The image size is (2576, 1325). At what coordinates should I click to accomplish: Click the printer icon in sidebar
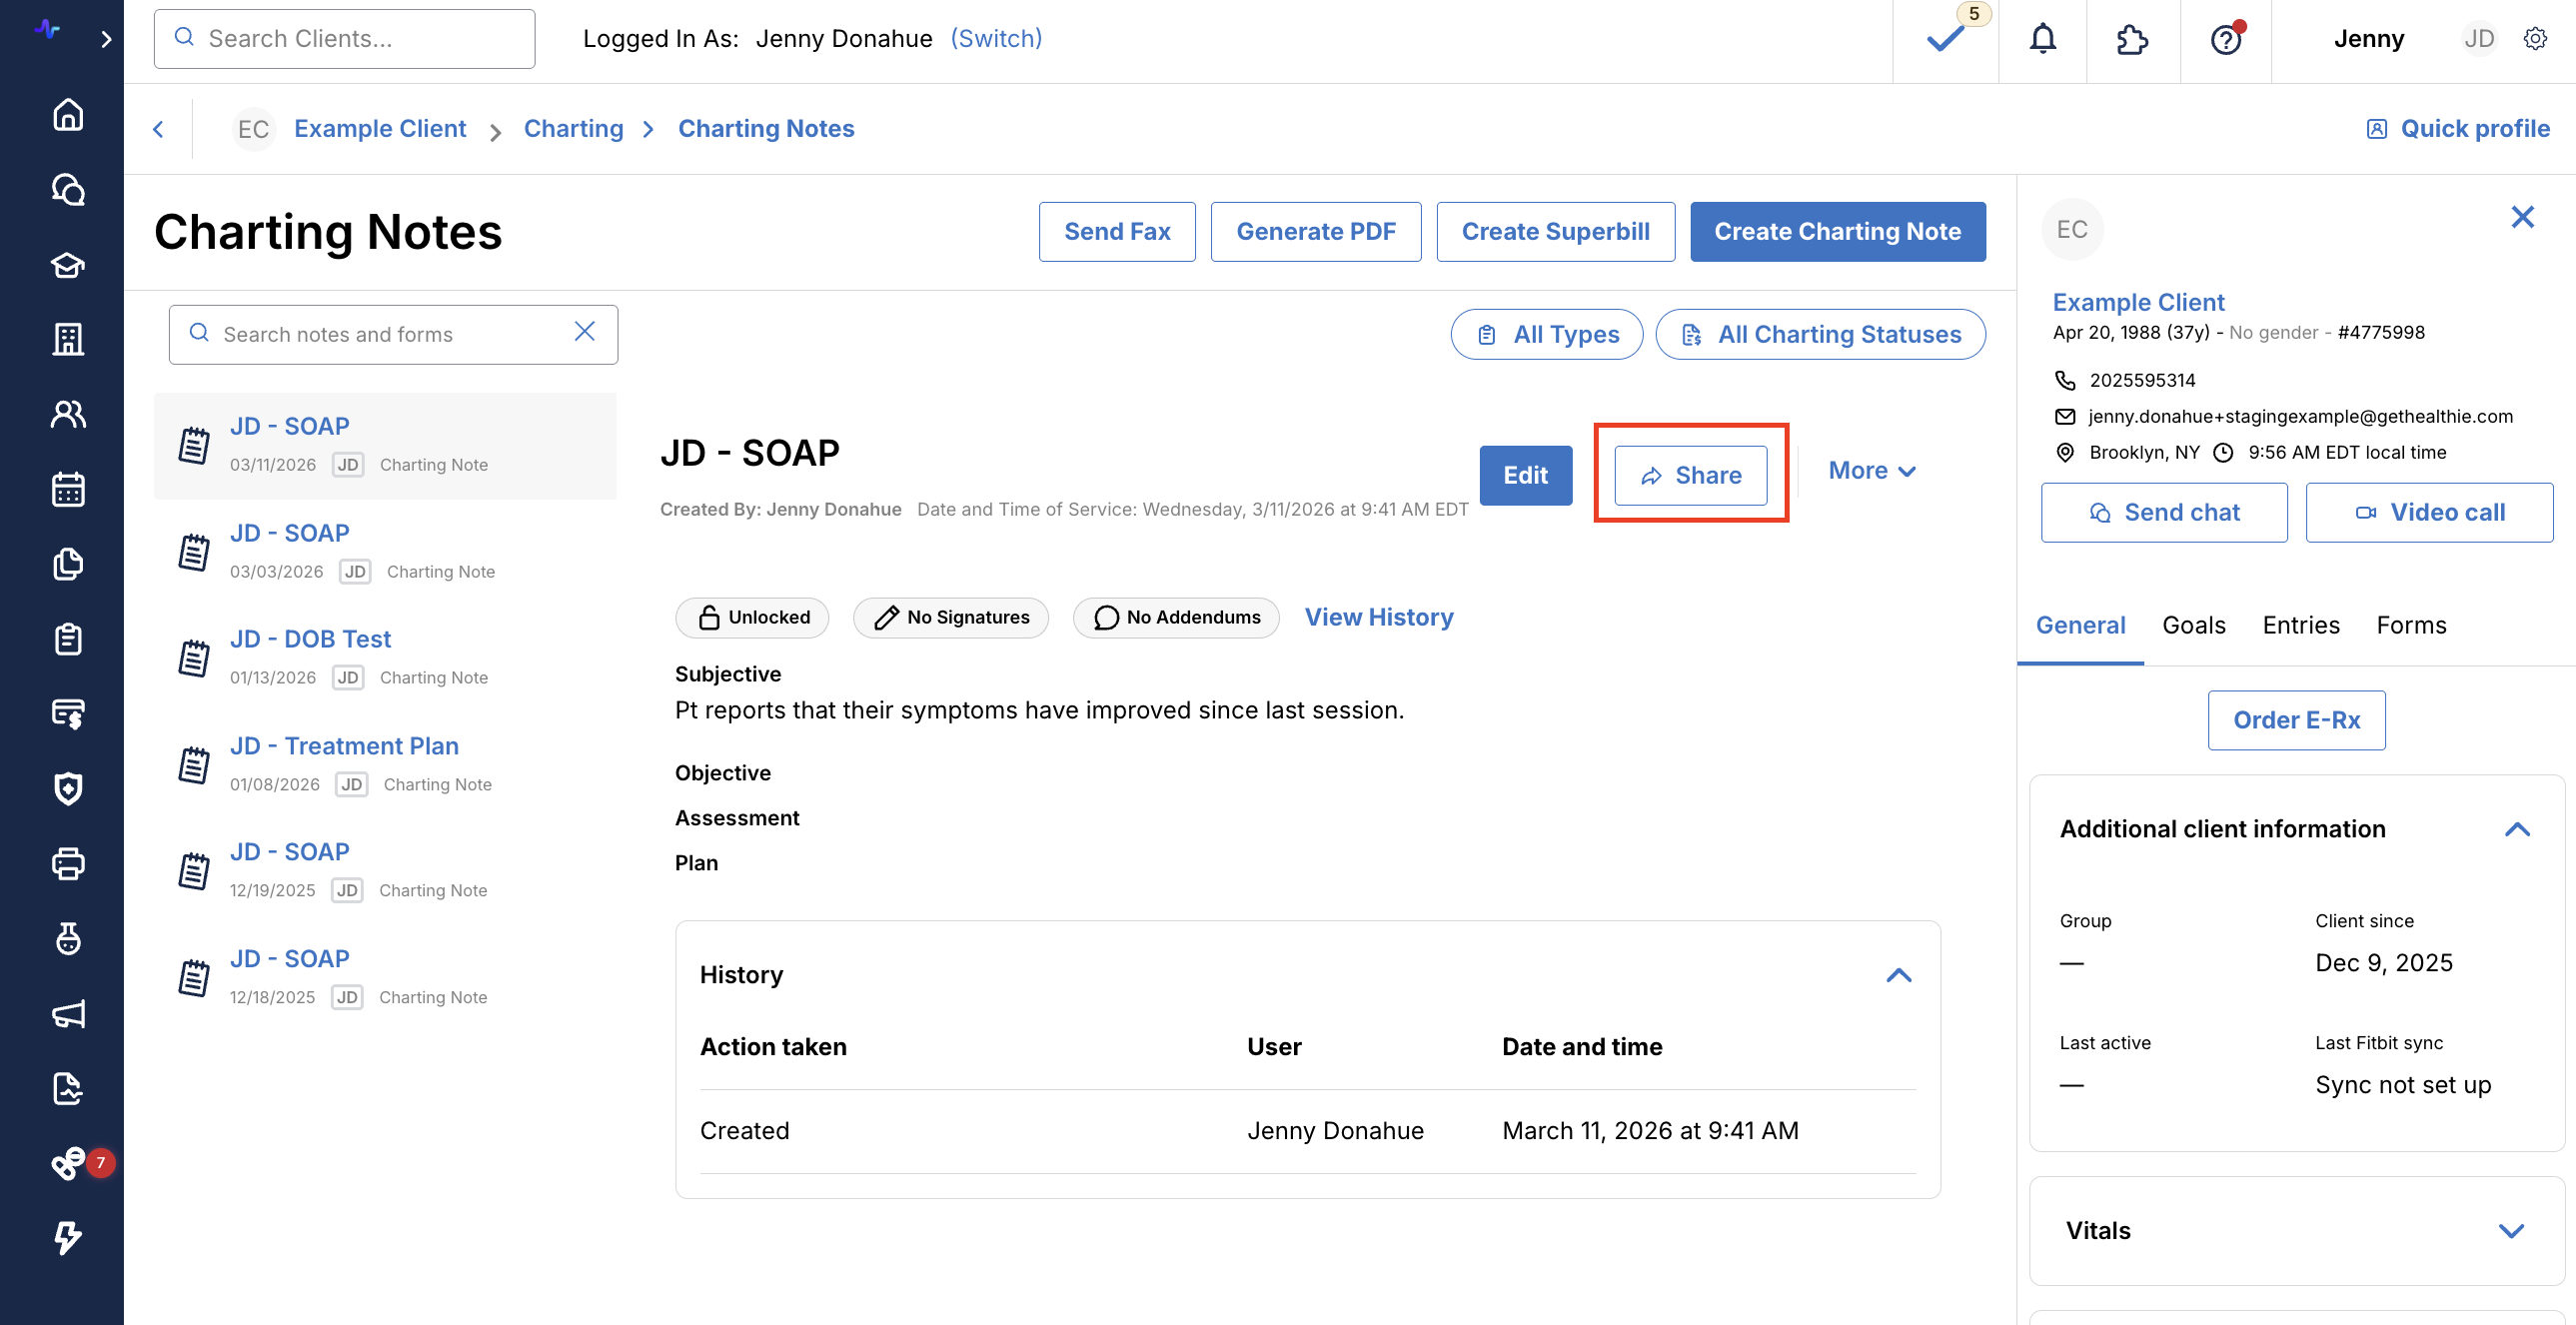pos(67,863)
